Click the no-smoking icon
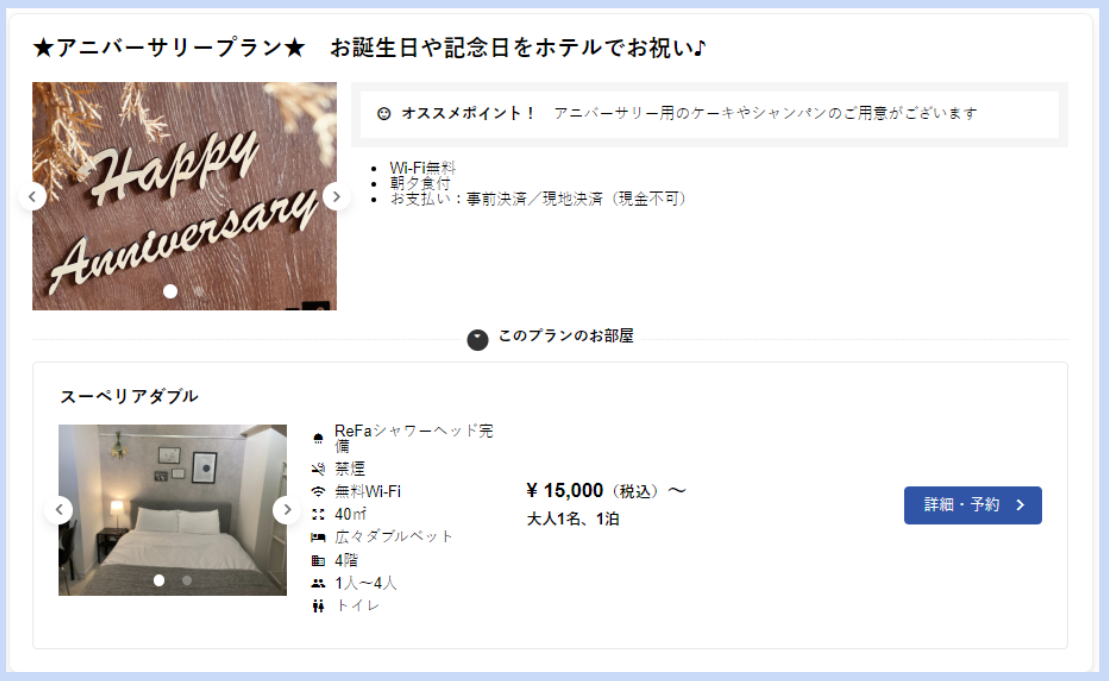 (x=318, y=469)
